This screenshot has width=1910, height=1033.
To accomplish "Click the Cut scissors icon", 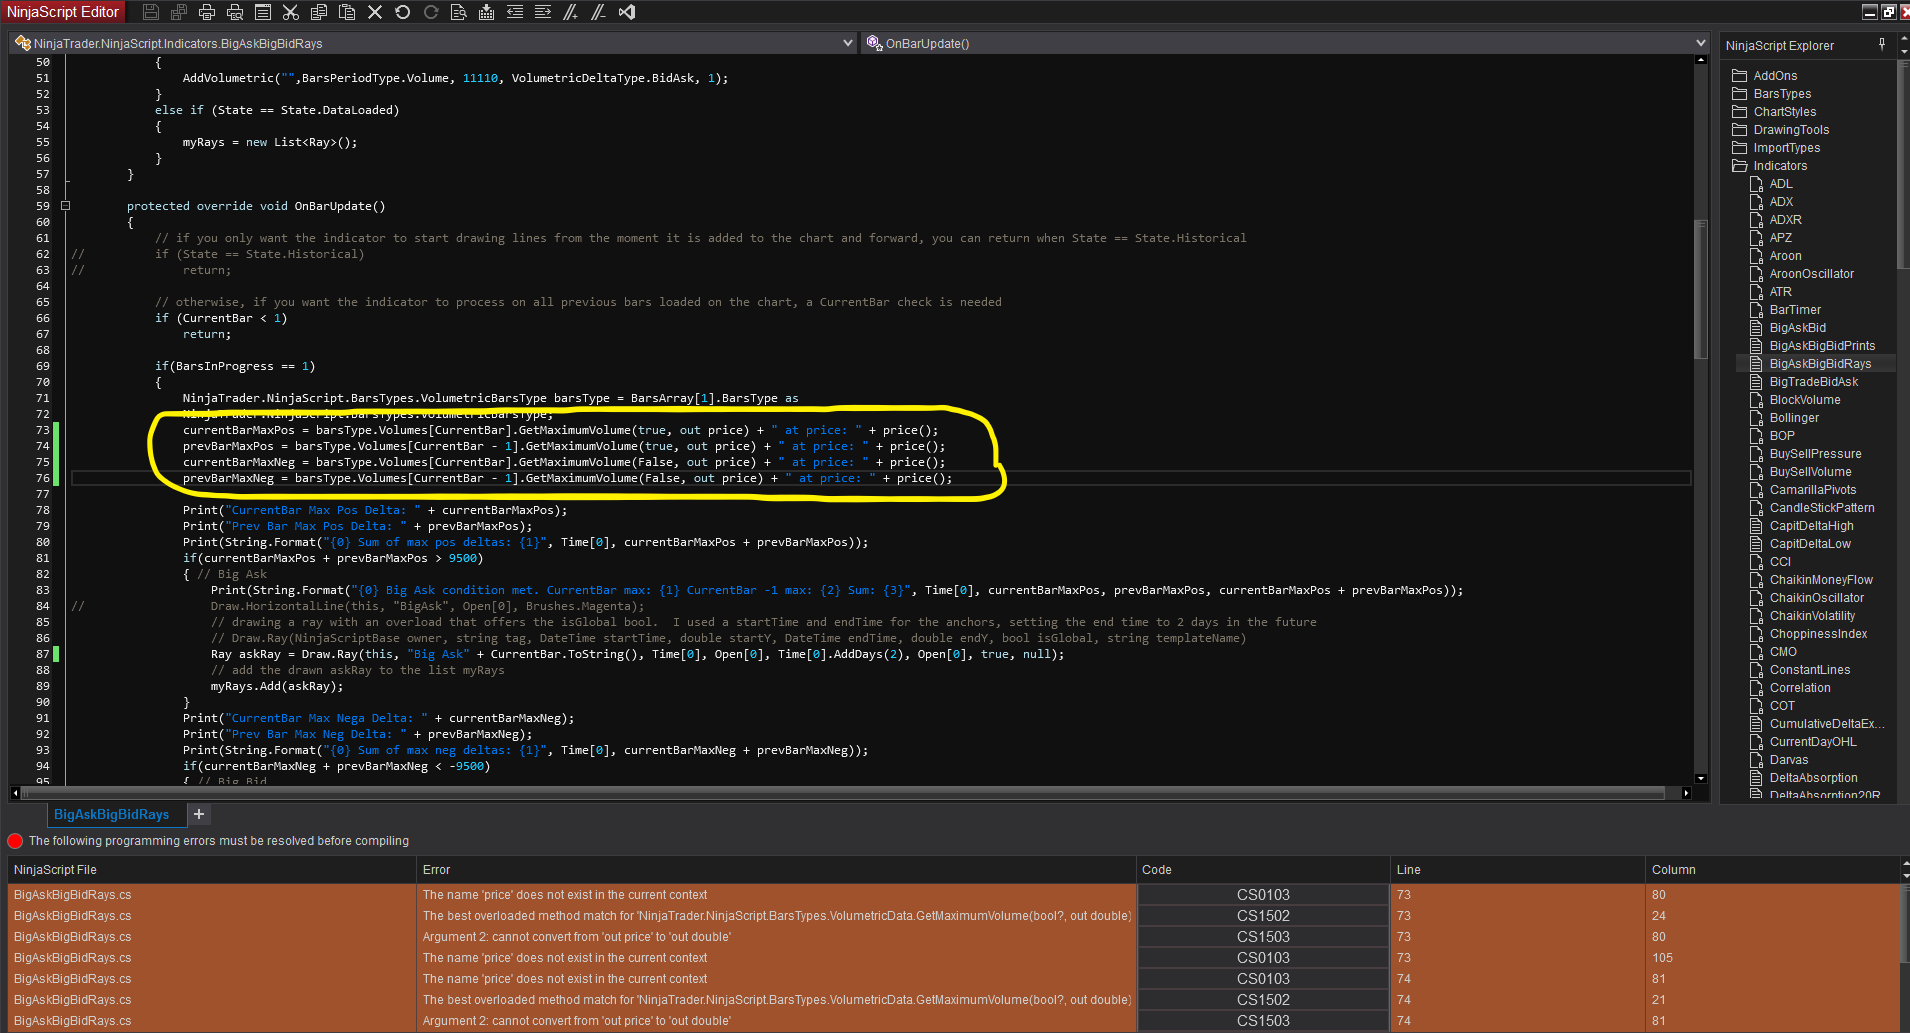I will pyautogui.click(x=291, y=12).
